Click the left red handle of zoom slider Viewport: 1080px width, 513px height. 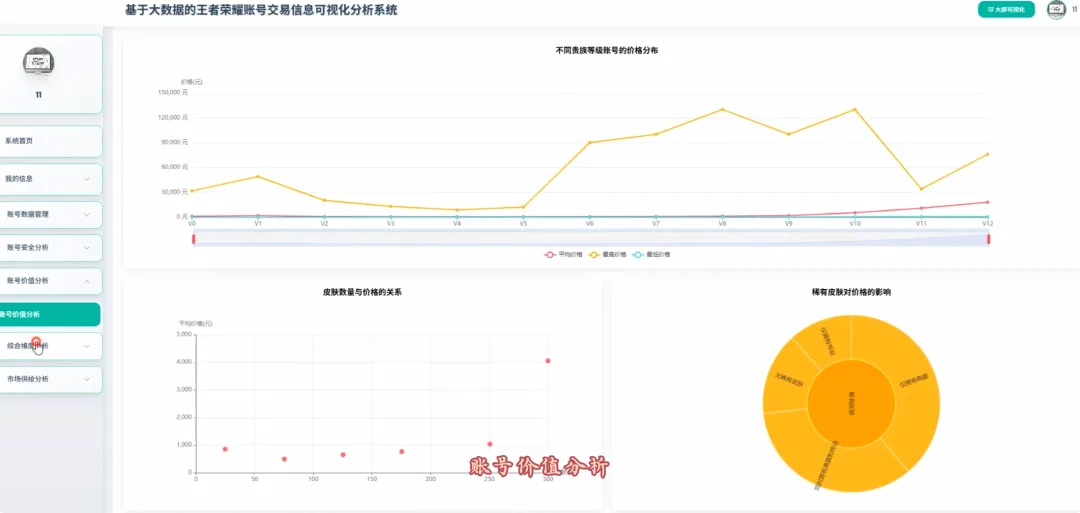coord(194,239)
